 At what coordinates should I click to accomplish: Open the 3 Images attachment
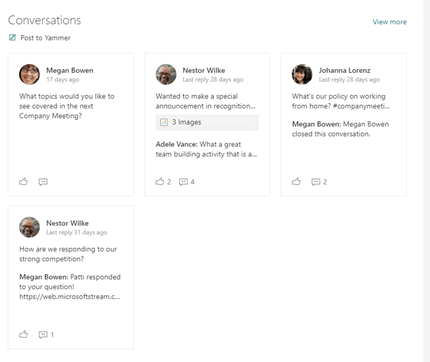[x=207, y=122]
